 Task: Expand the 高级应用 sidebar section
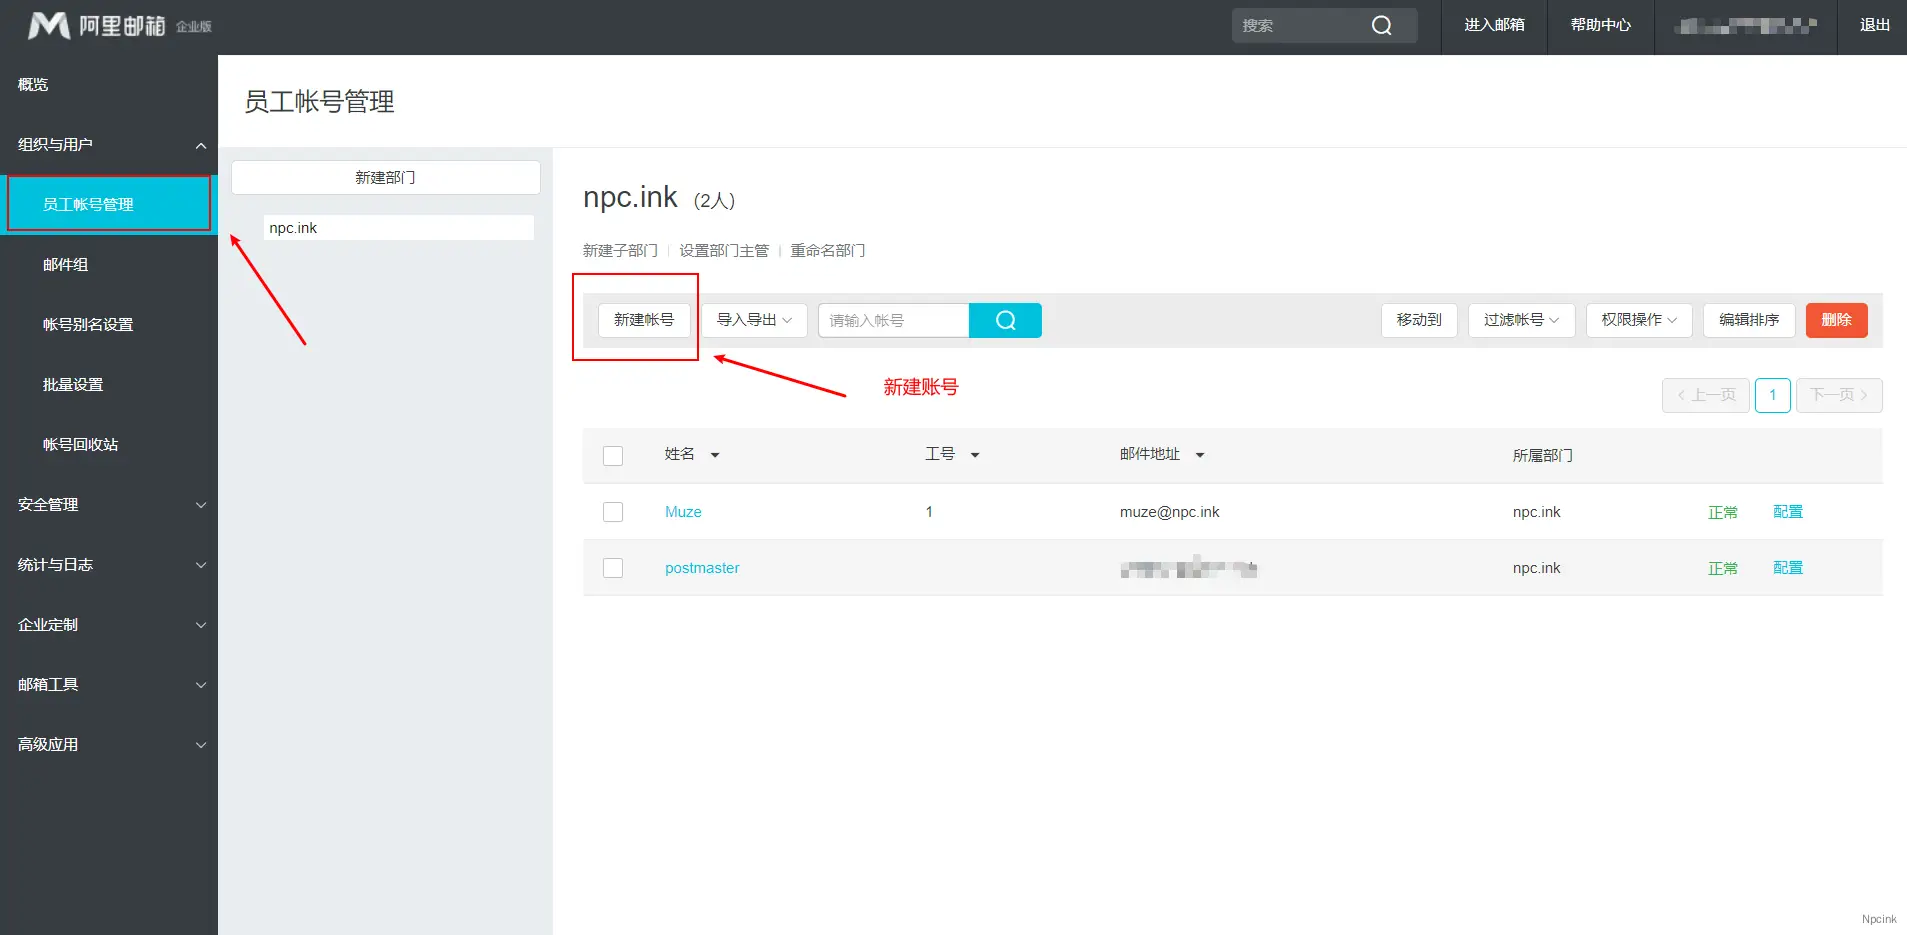201,745
